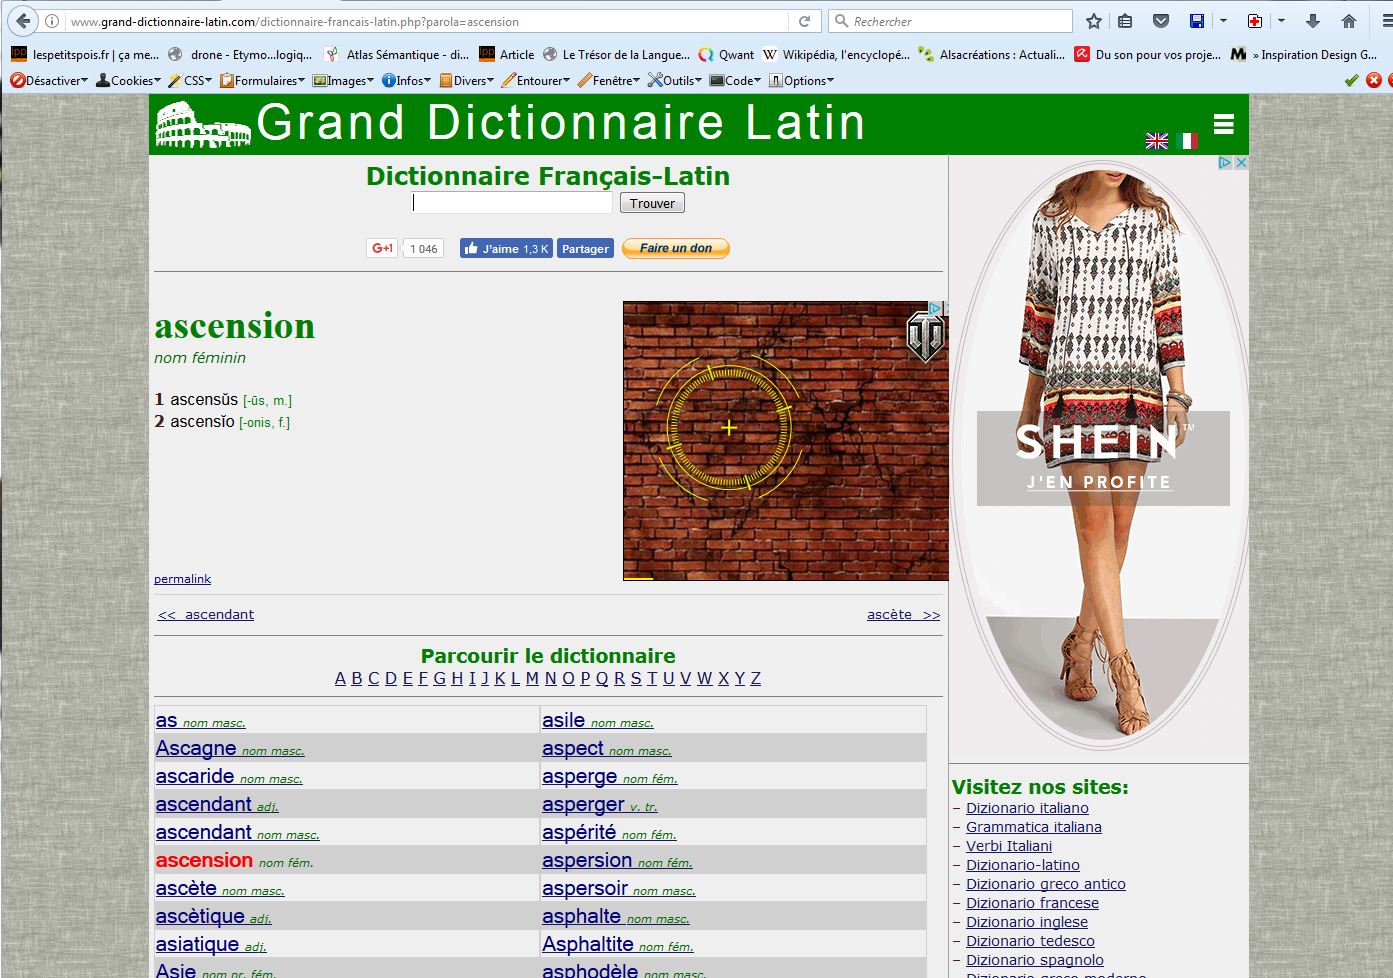This screenshot has width=1393, height=978.
Task: Open the CSS dropdown in developer toolbar
Action: [190, 81]
